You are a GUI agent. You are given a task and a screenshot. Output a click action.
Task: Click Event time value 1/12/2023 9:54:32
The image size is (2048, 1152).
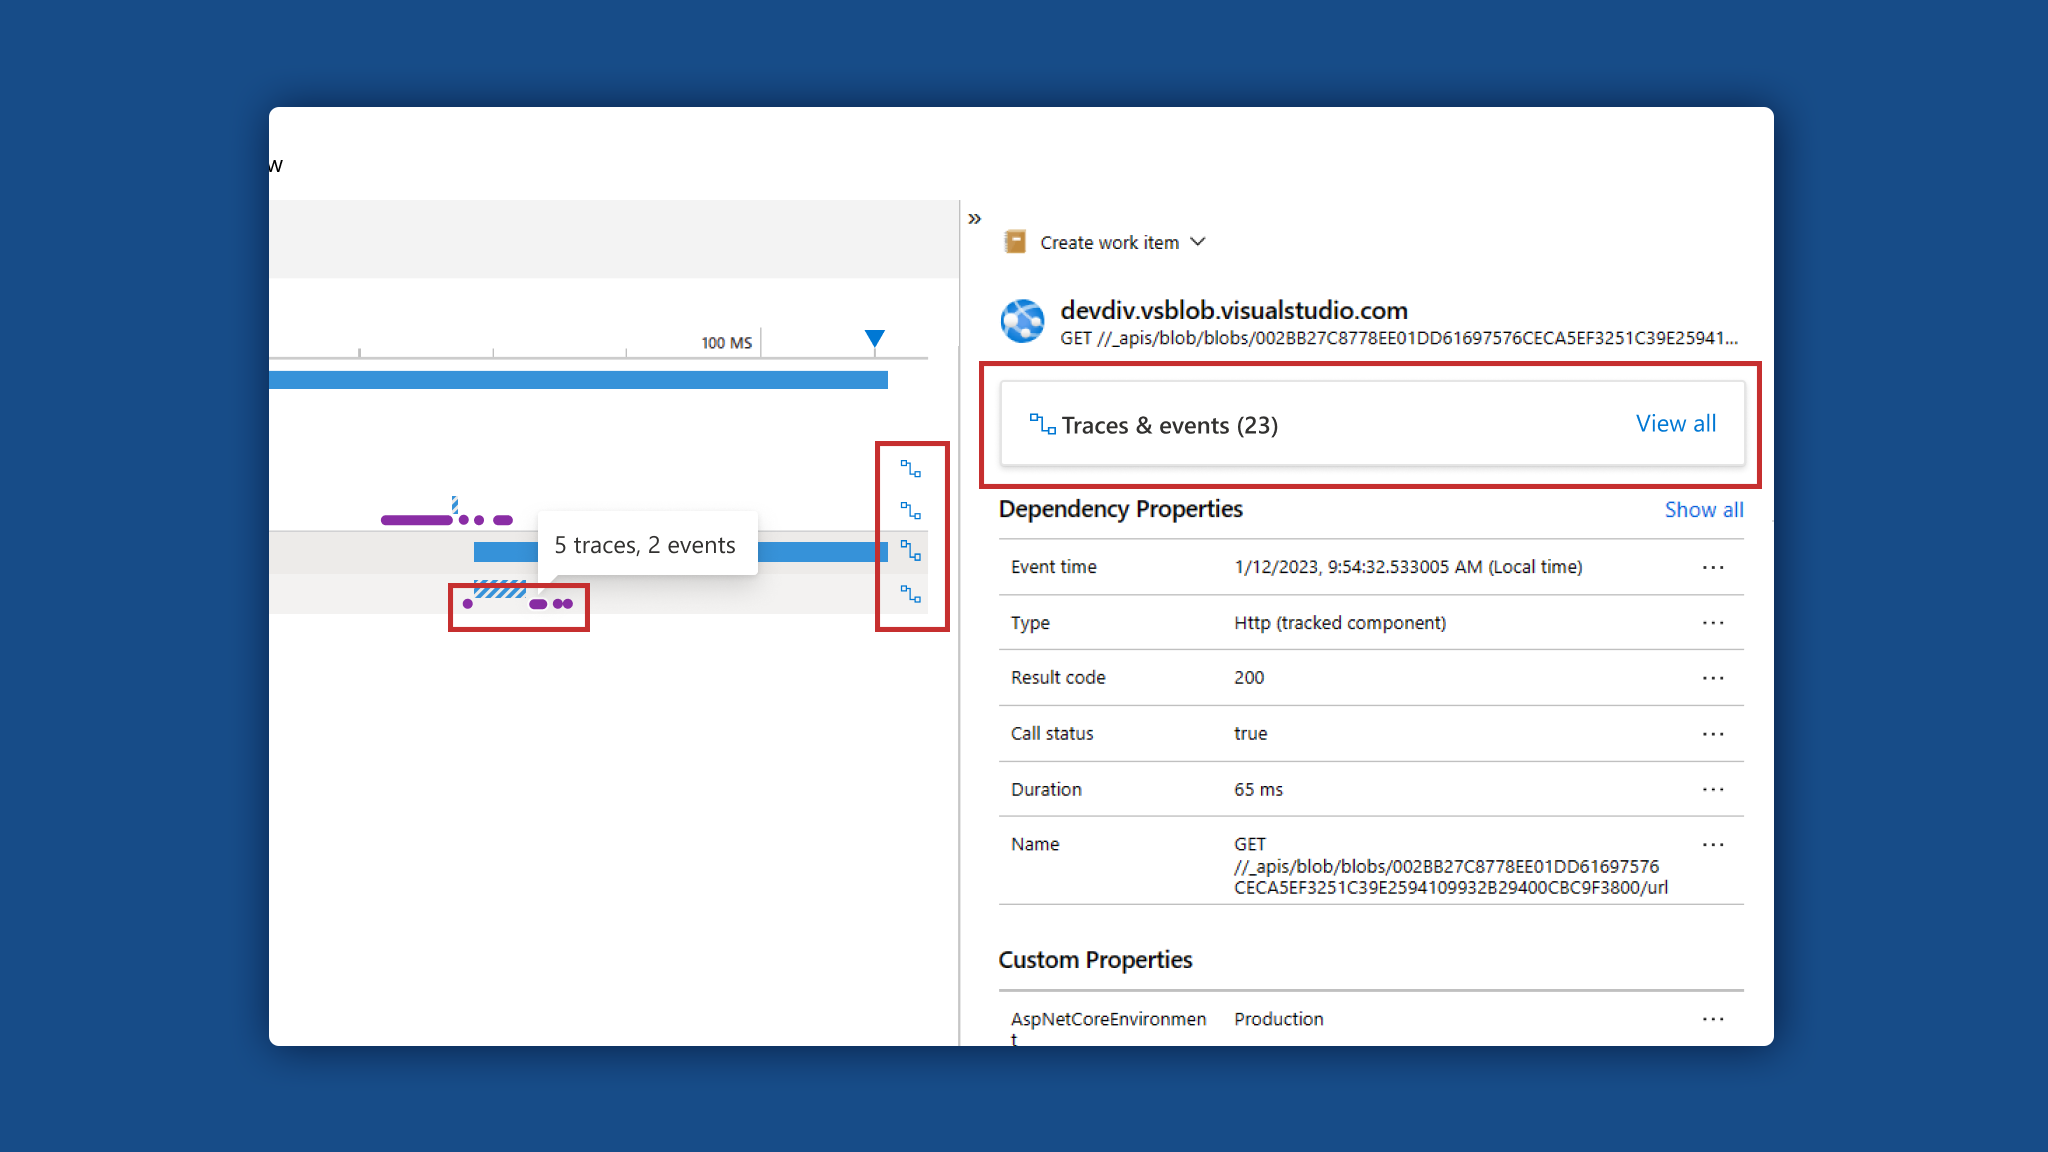pyautogui.click(x=1408, y=567)
